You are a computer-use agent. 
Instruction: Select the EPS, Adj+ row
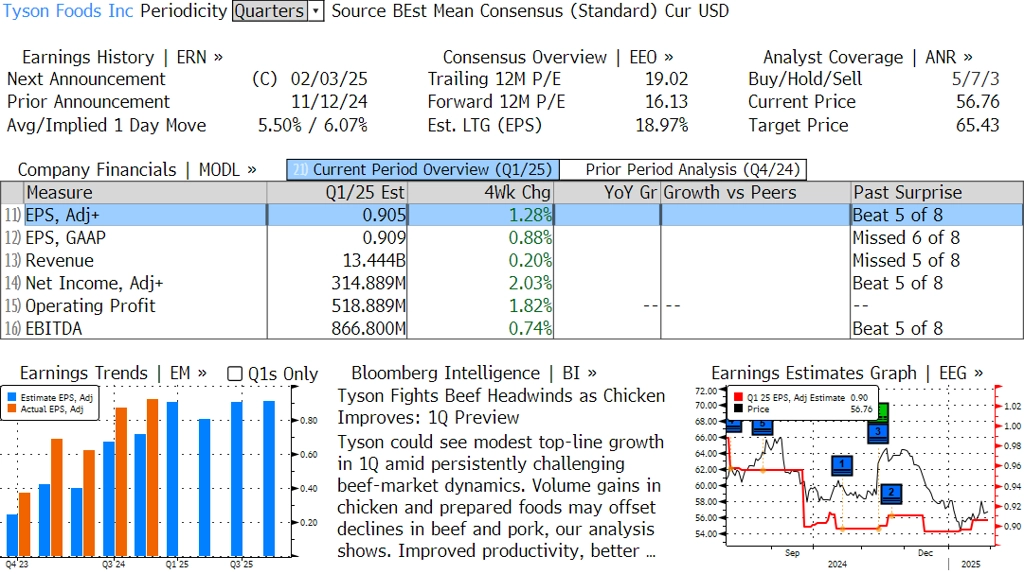(512, 215)
